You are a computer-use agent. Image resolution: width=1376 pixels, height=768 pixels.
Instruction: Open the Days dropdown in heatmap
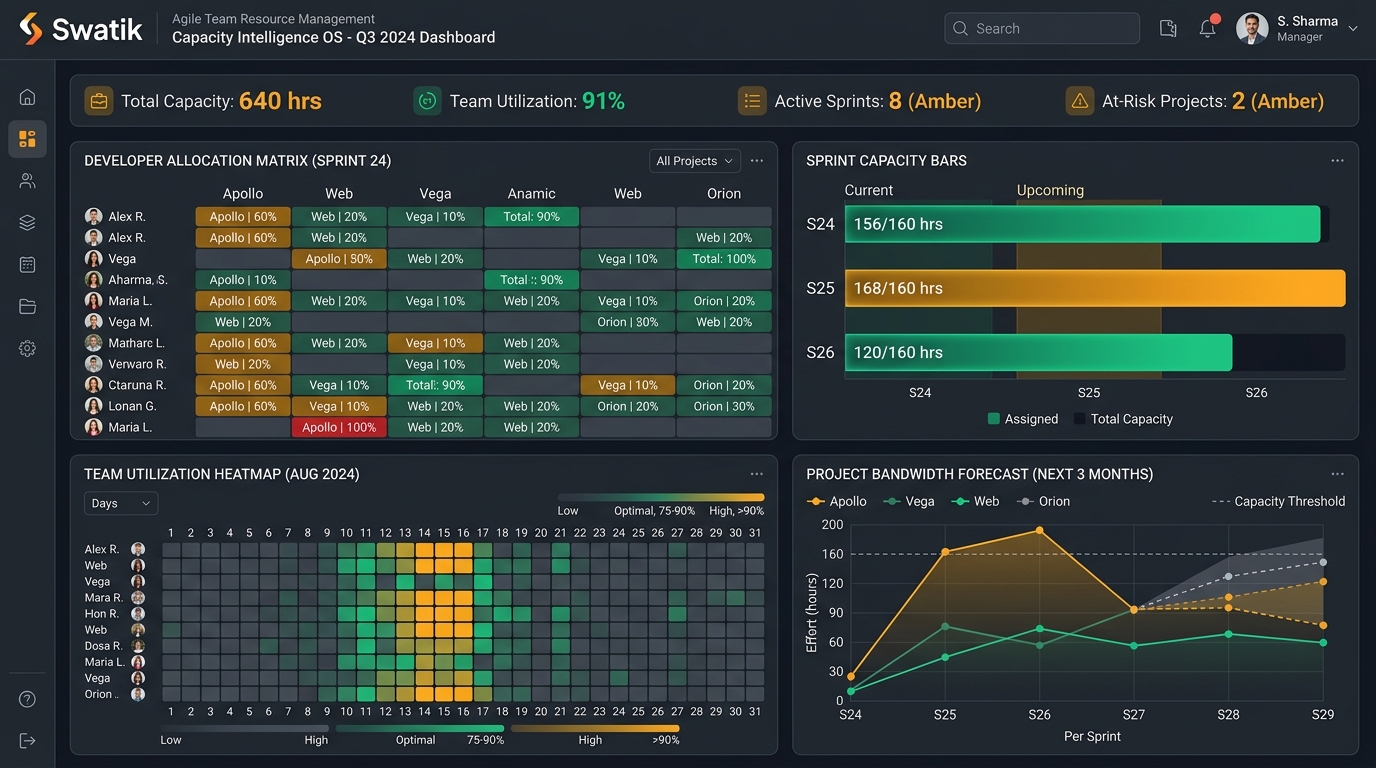[121, 503]
